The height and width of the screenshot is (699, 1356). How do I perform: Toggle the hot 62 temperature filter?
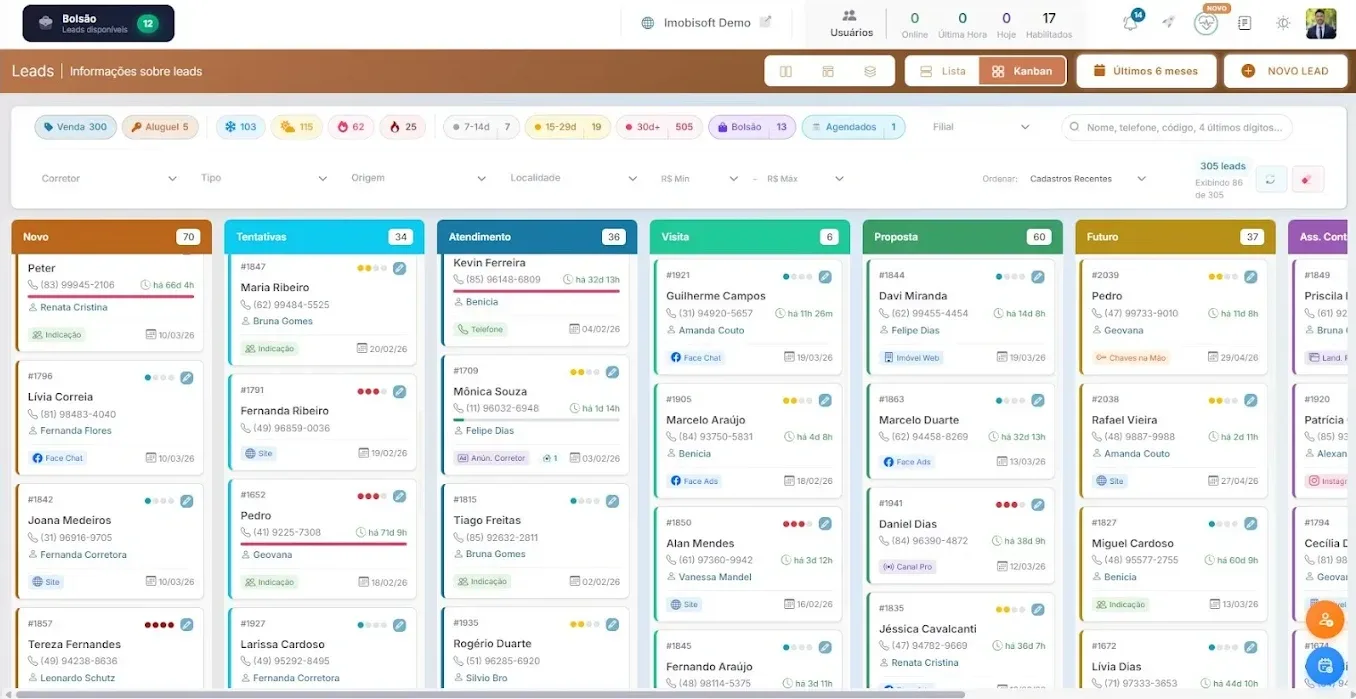point(351,127)
